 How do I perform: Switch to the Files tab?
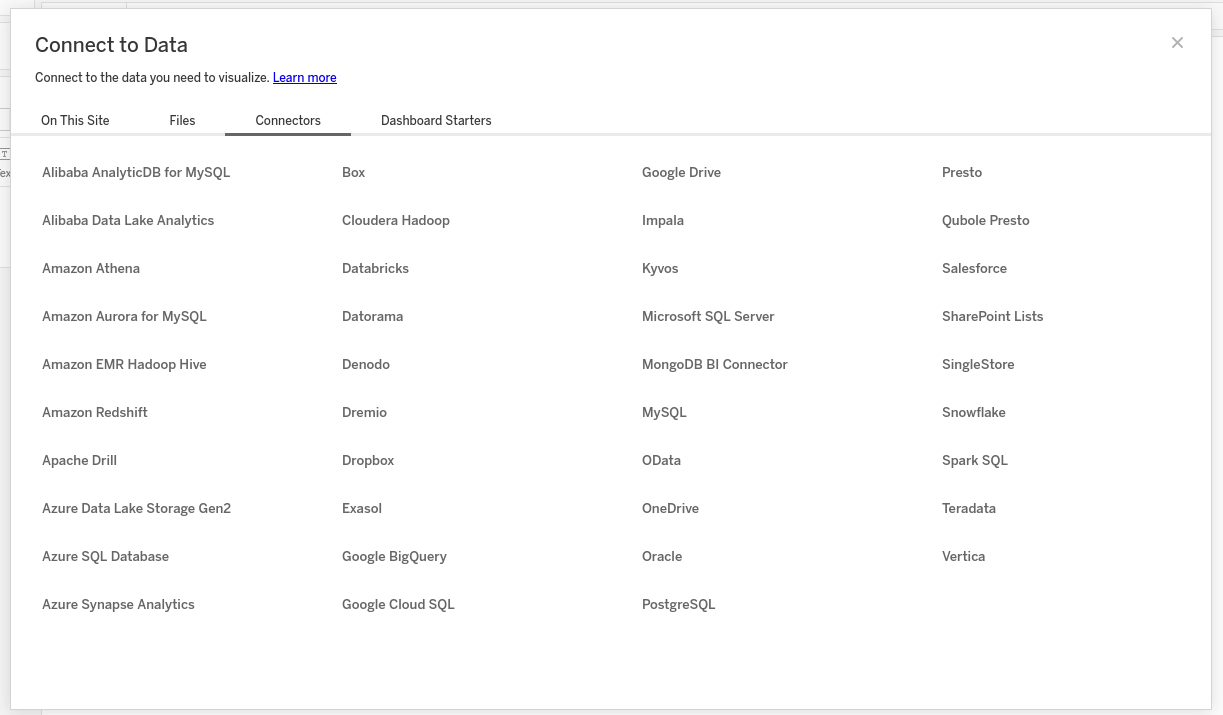tap(182, 120)
